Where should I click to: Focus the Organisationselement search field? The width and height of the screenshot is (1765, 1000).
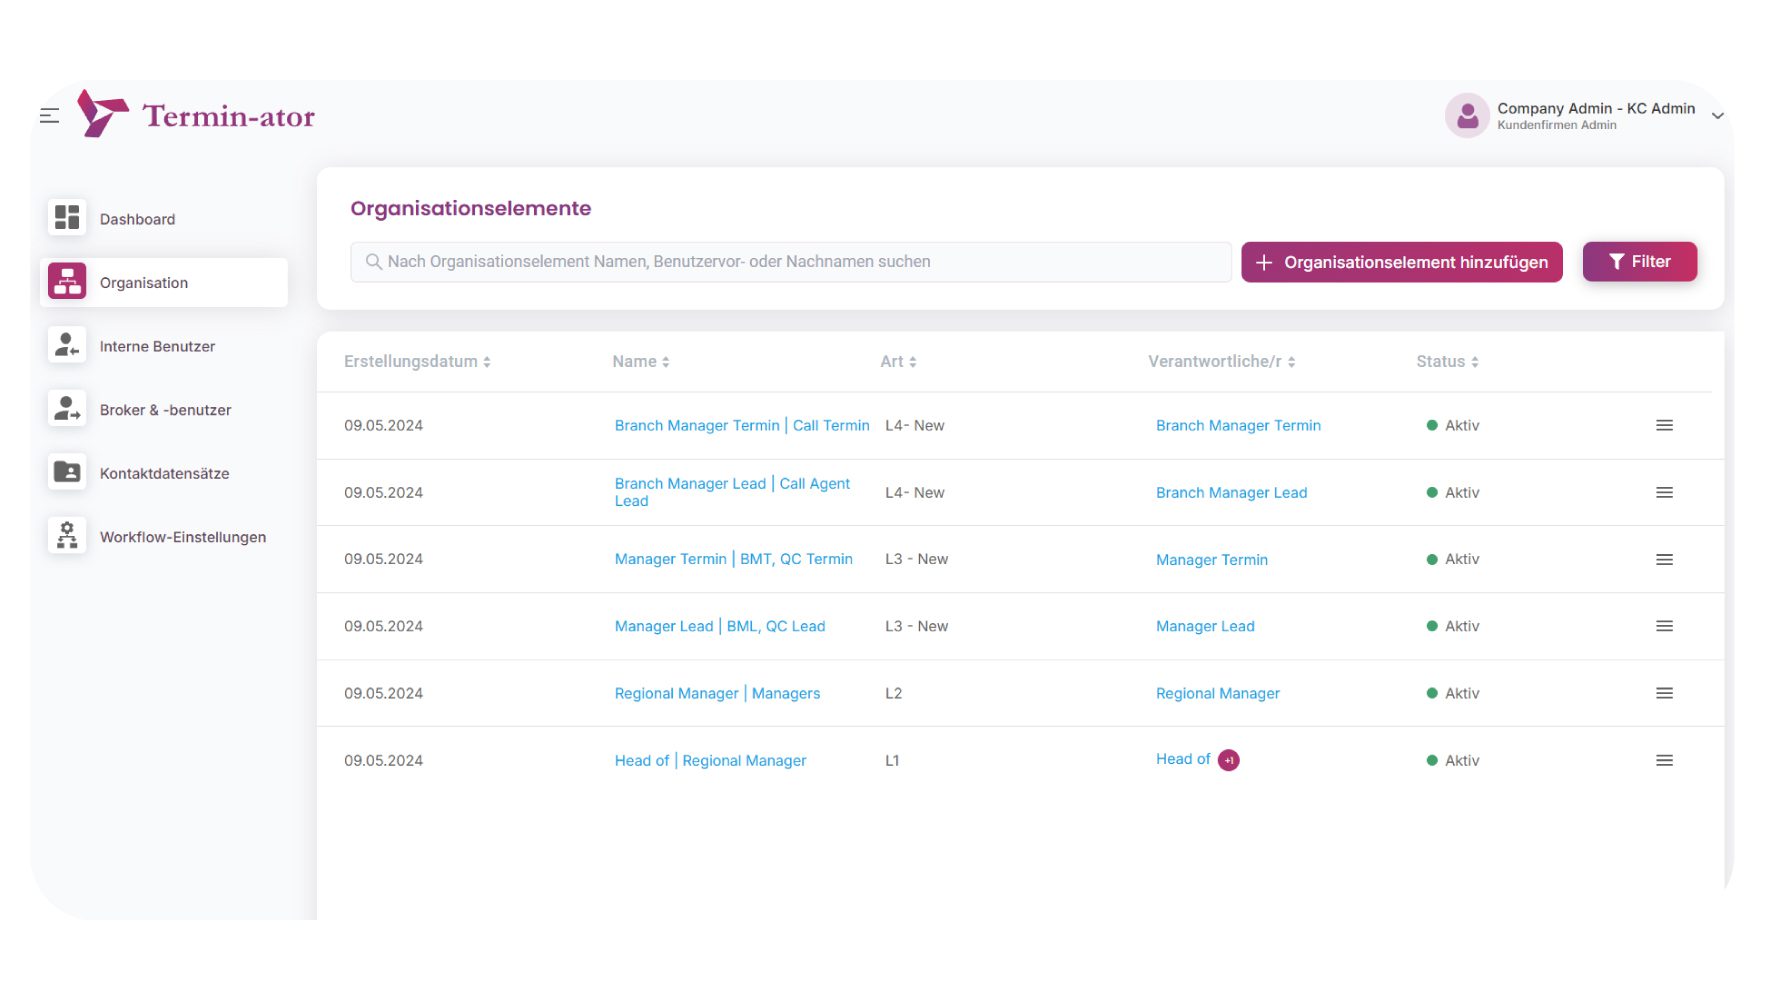coord(790,262)
